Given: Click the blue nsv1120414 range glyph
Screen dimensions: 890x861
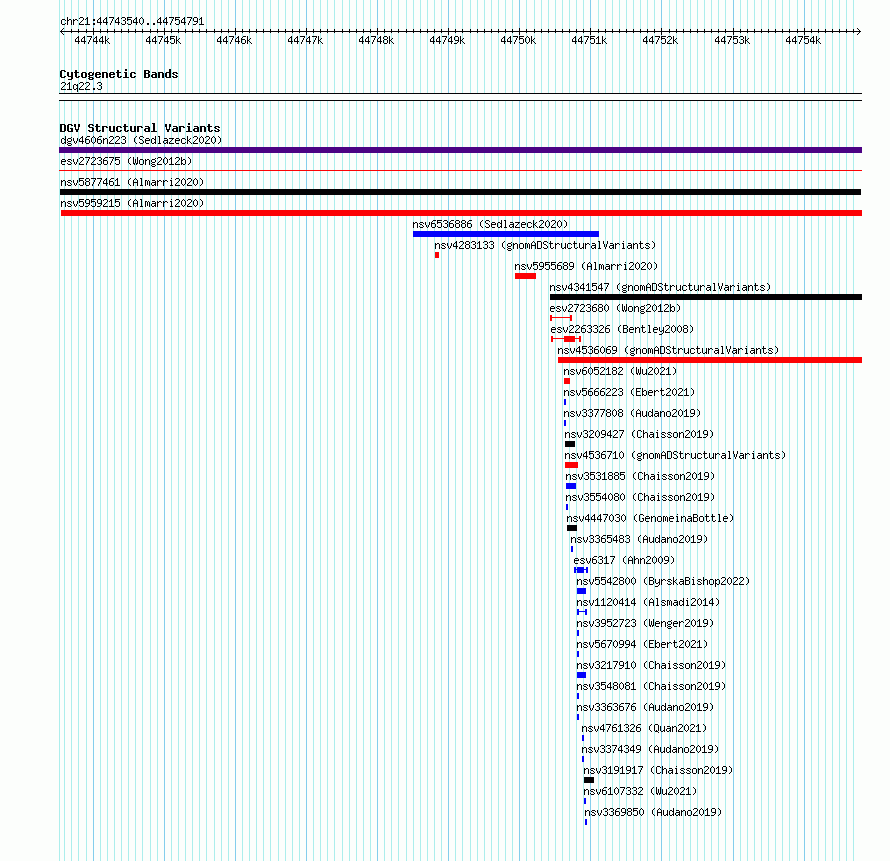Looking at the screenshot, I should pos(582,612).
